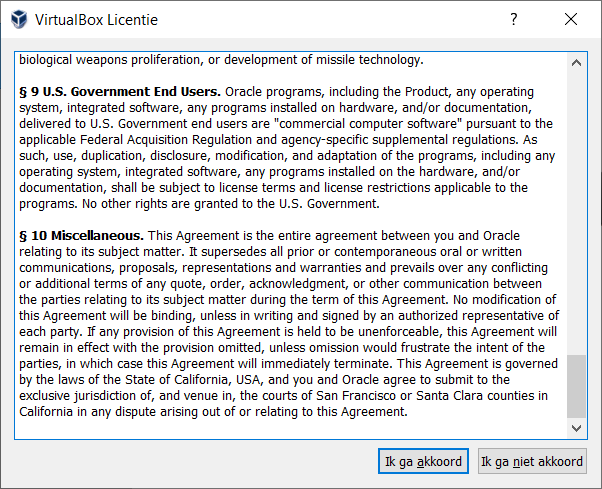Click the '§ 9 U.S. Government End Users' heading
The image size is (602, 489).
[119, 92]
